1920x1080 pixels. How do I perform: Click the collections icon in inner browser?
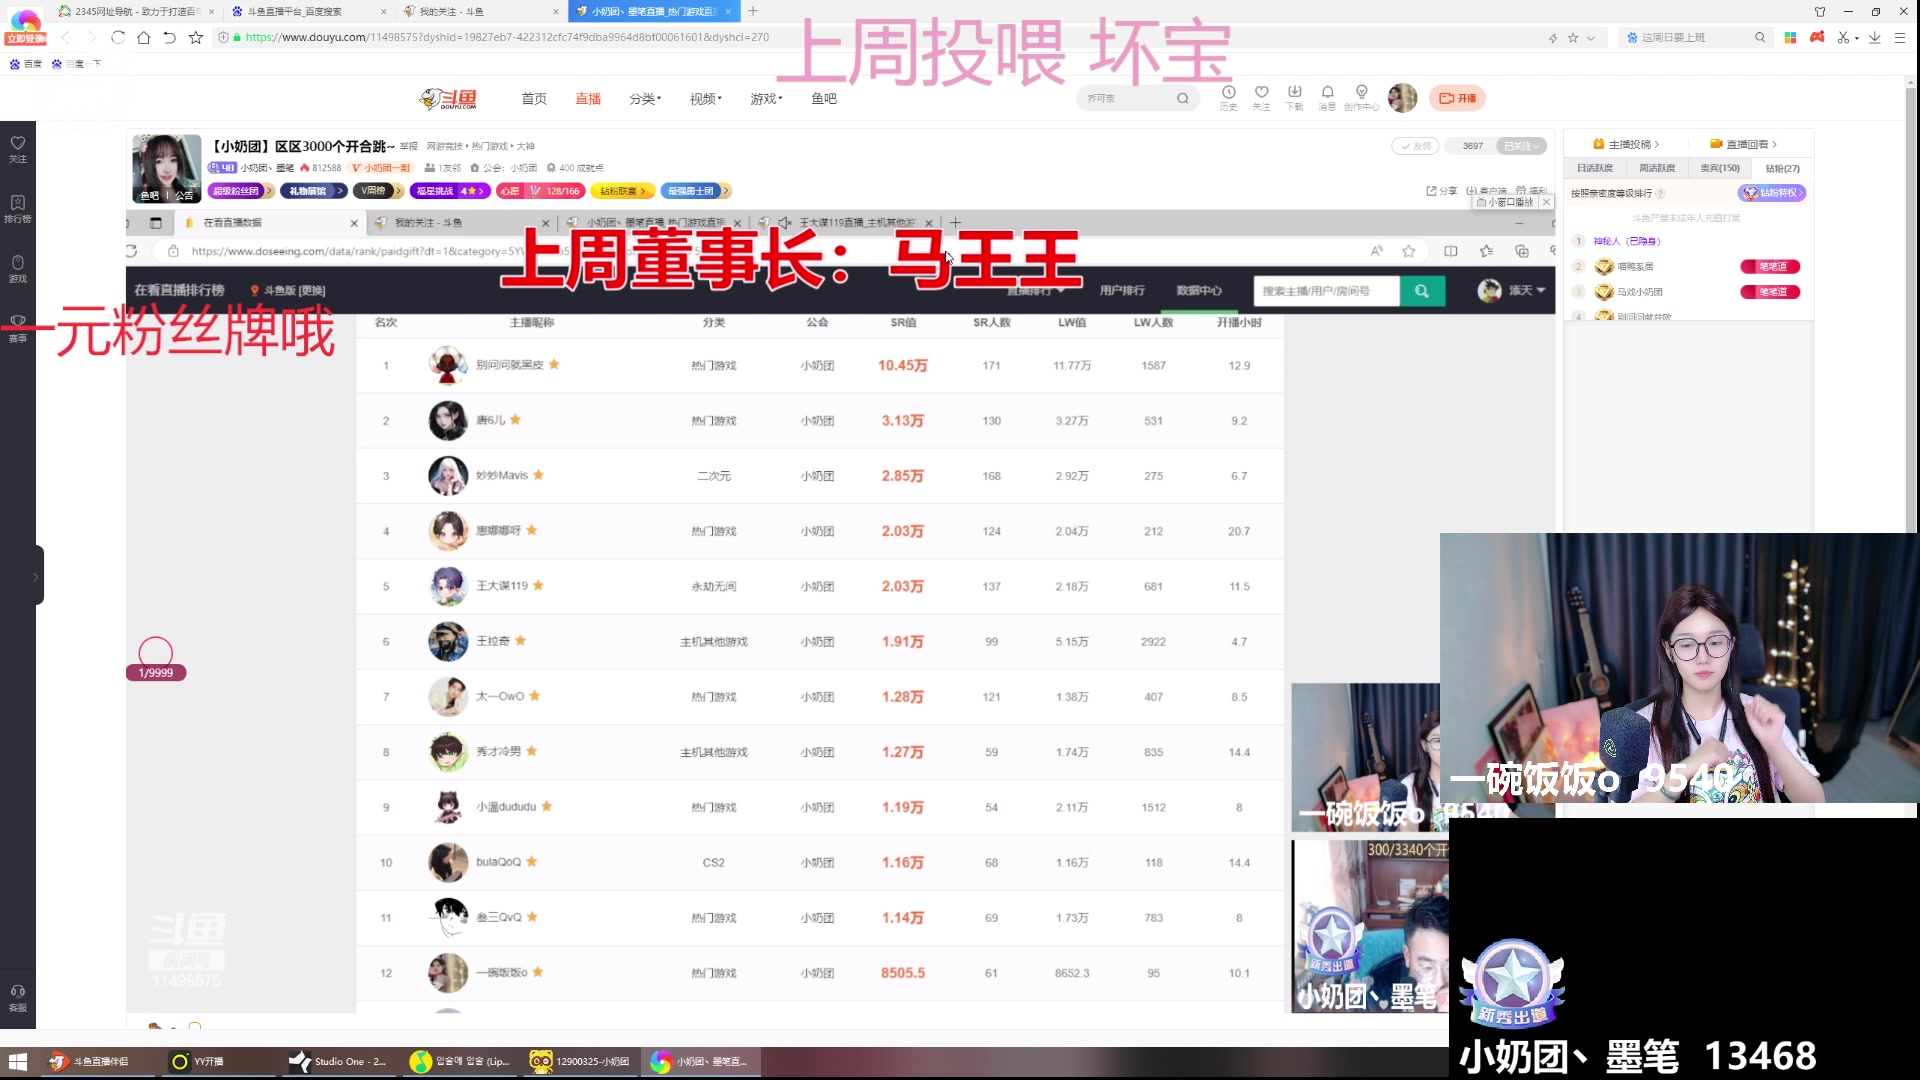tap(1521, 251)
